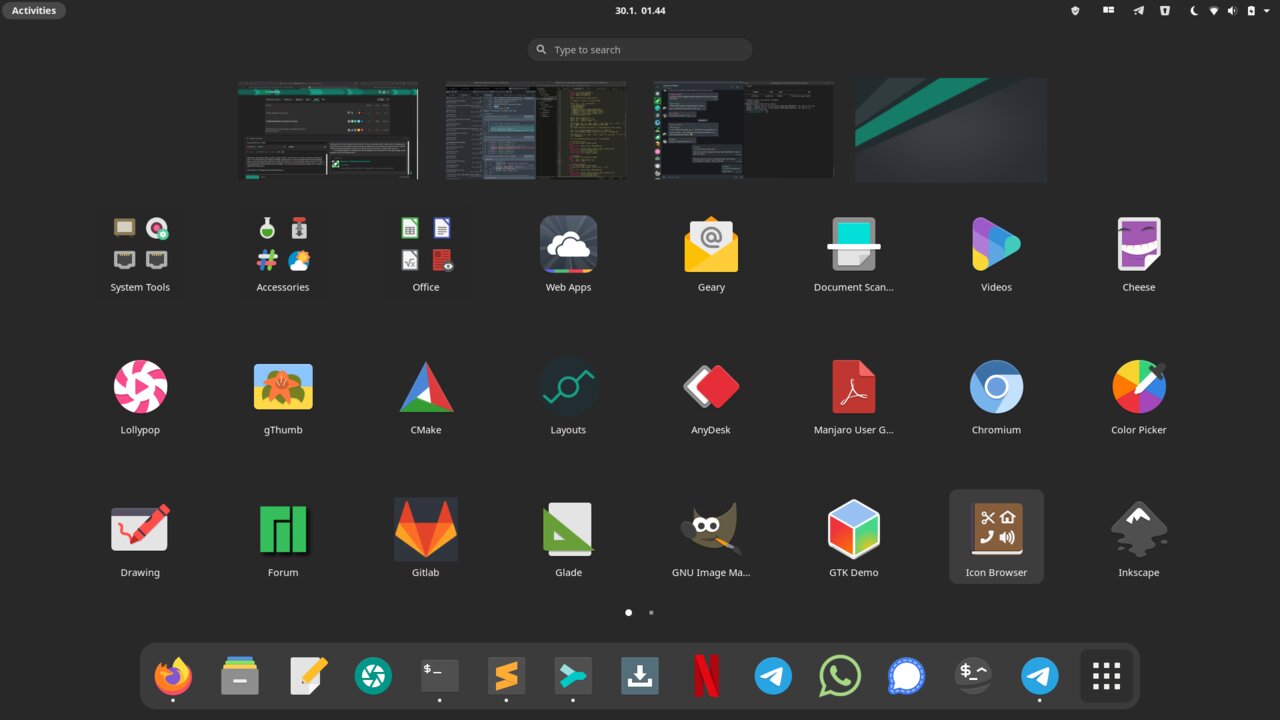Launch gThumb image viewer

point(282,385)
